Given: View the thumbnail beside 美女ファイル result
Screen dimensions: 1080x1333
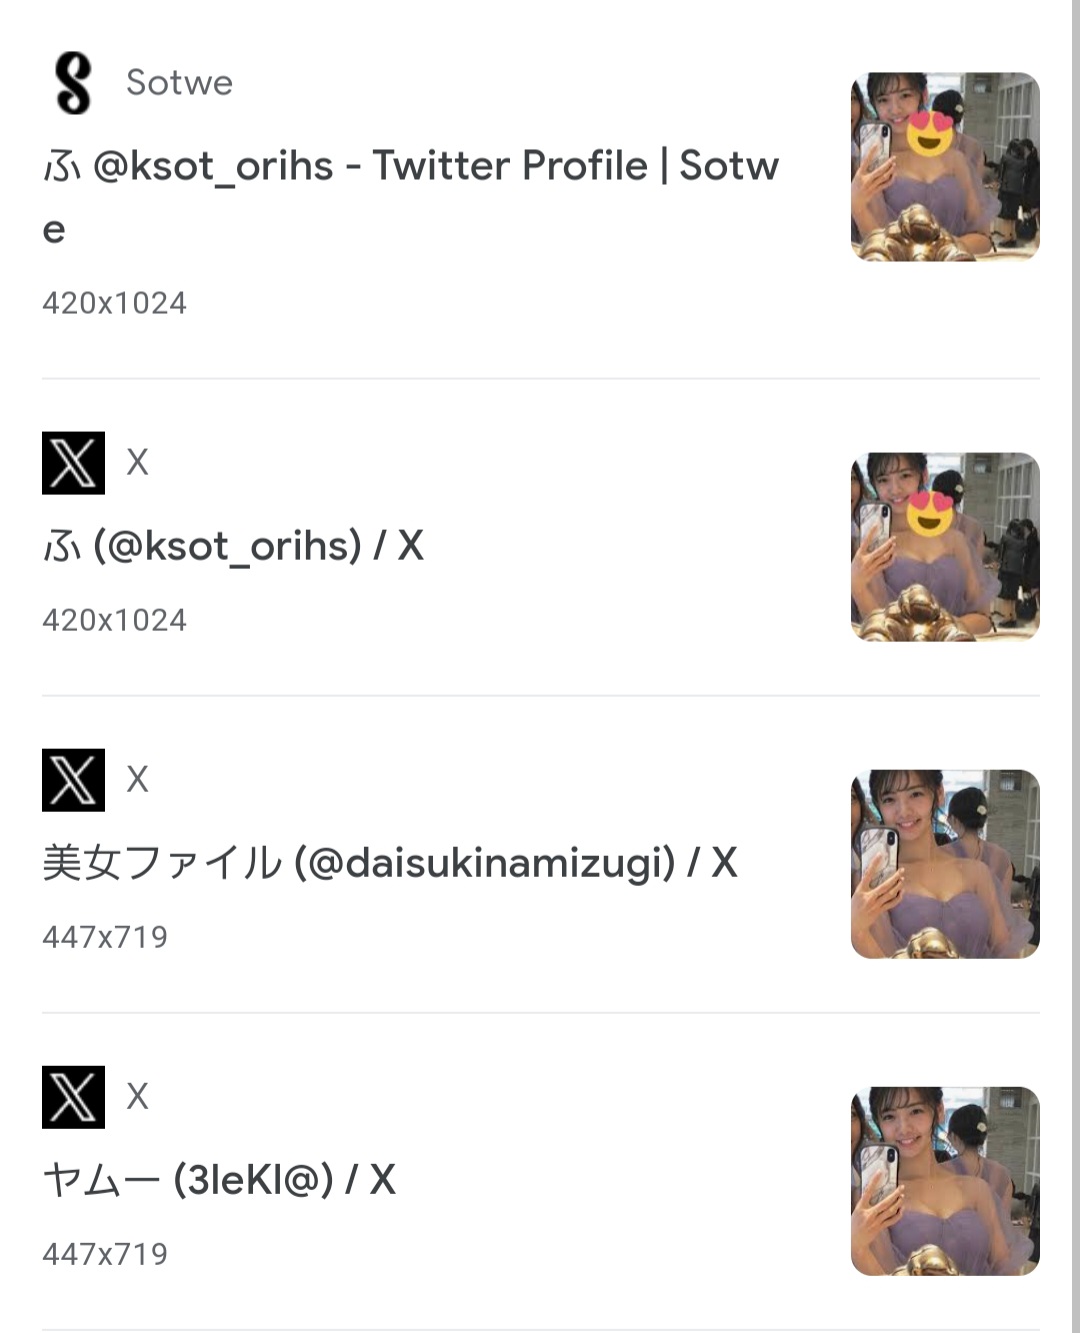Looking at the screenshot, I should 945,864.
